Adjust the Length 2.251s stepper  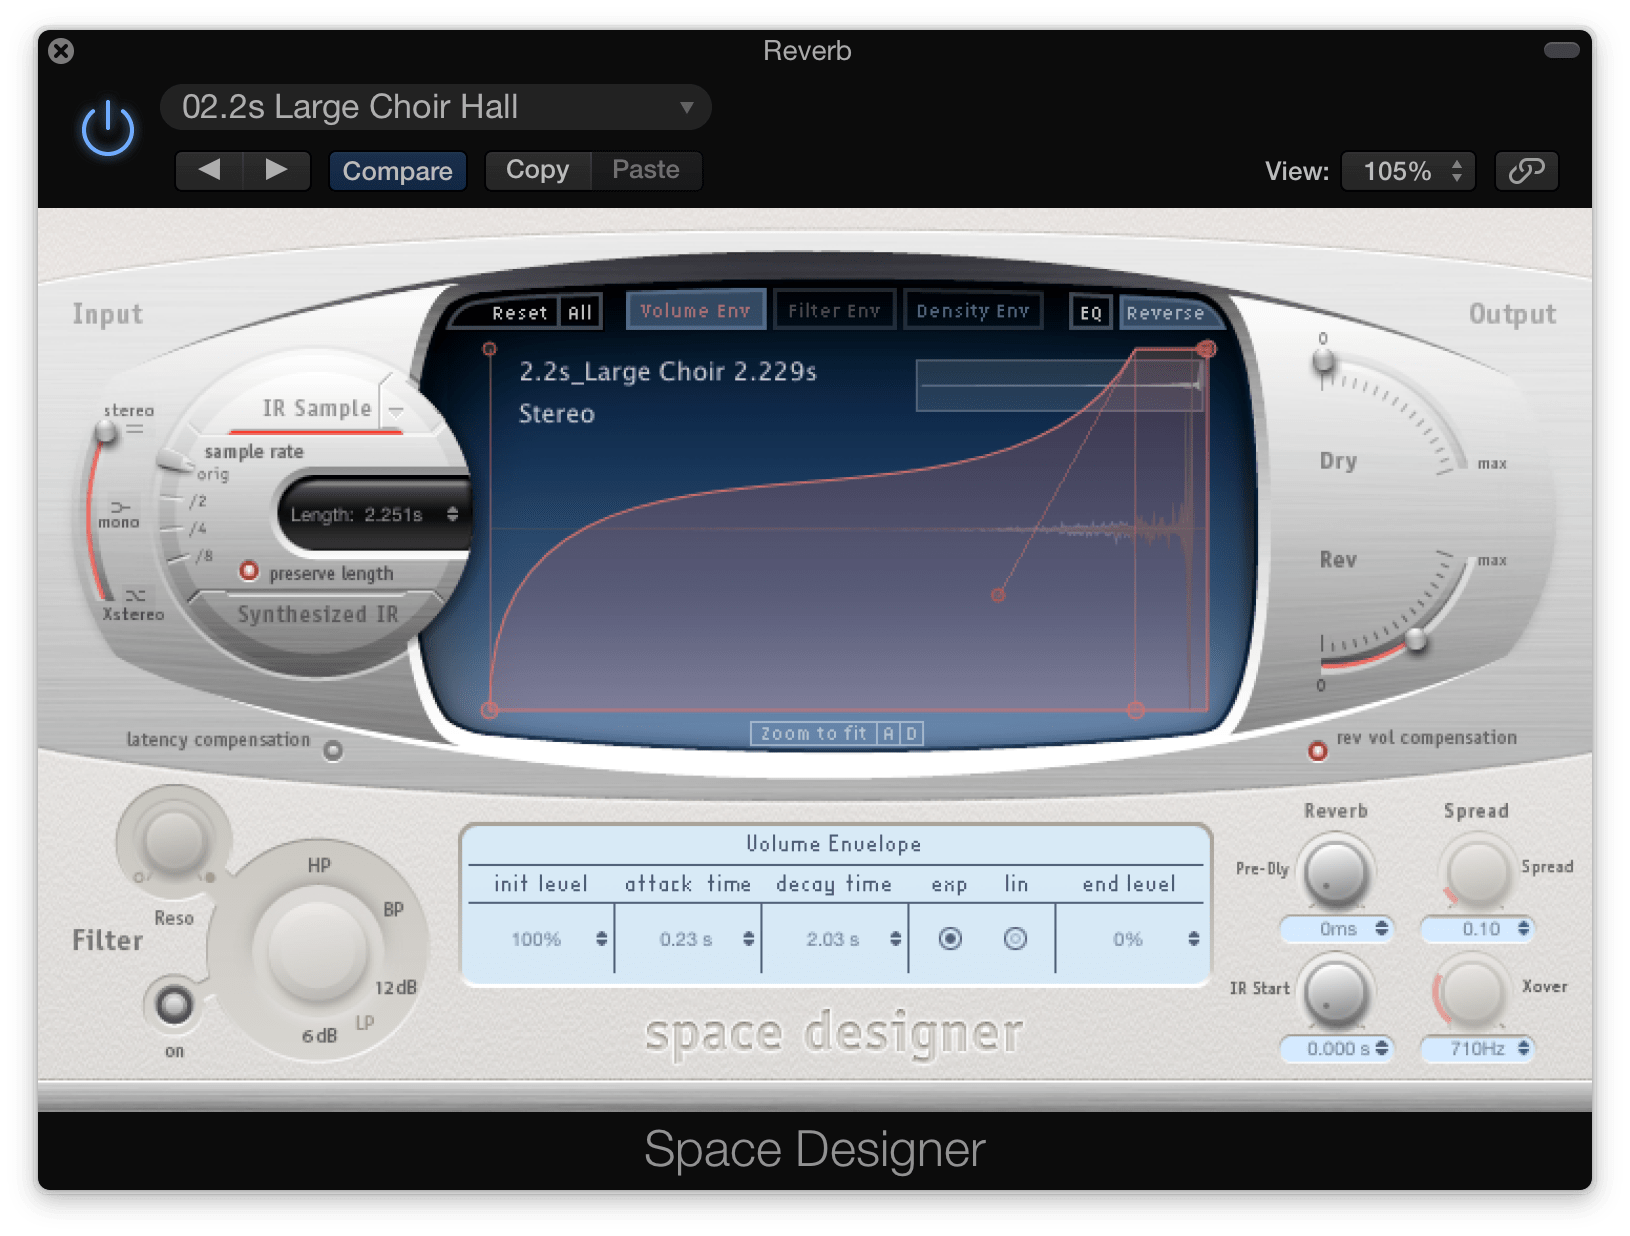[453, 514]
